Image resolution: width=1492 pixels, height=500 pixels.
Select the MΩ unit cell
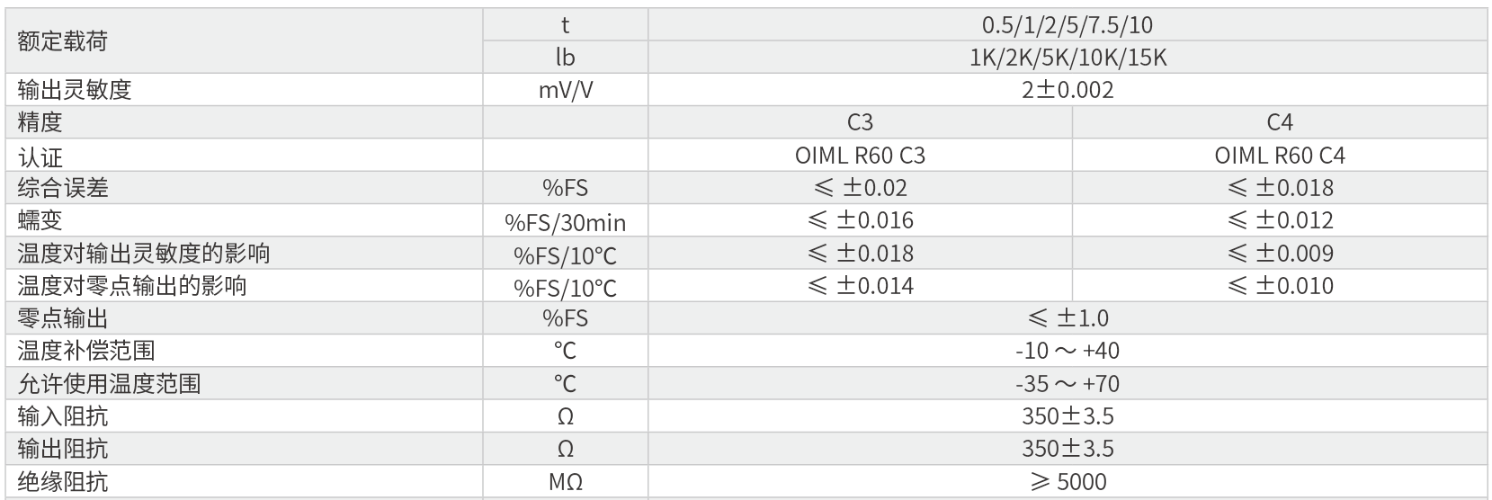click(x=565, y=482)
